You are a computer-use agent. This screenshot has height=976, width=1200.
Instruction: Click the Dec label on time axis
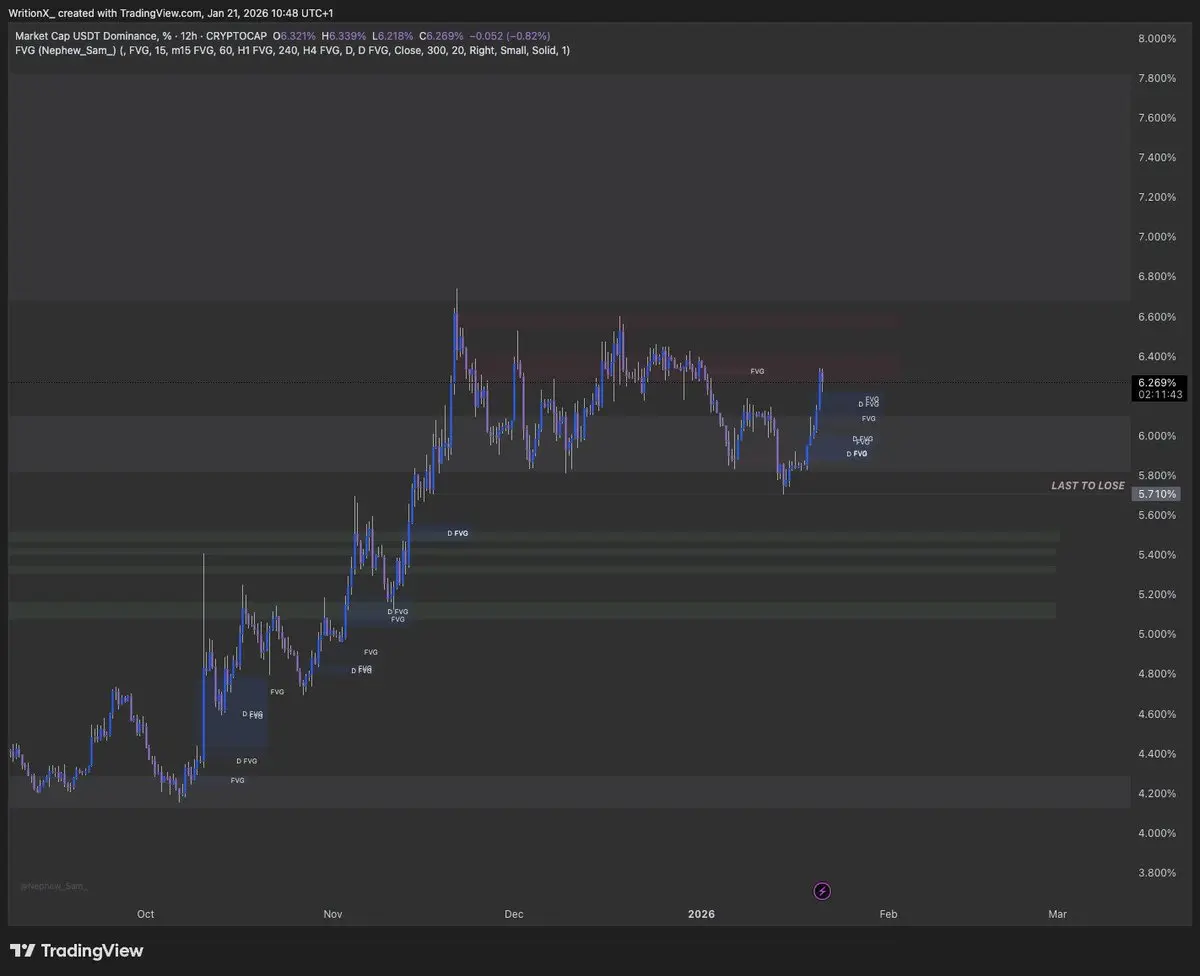coord(514,914)
